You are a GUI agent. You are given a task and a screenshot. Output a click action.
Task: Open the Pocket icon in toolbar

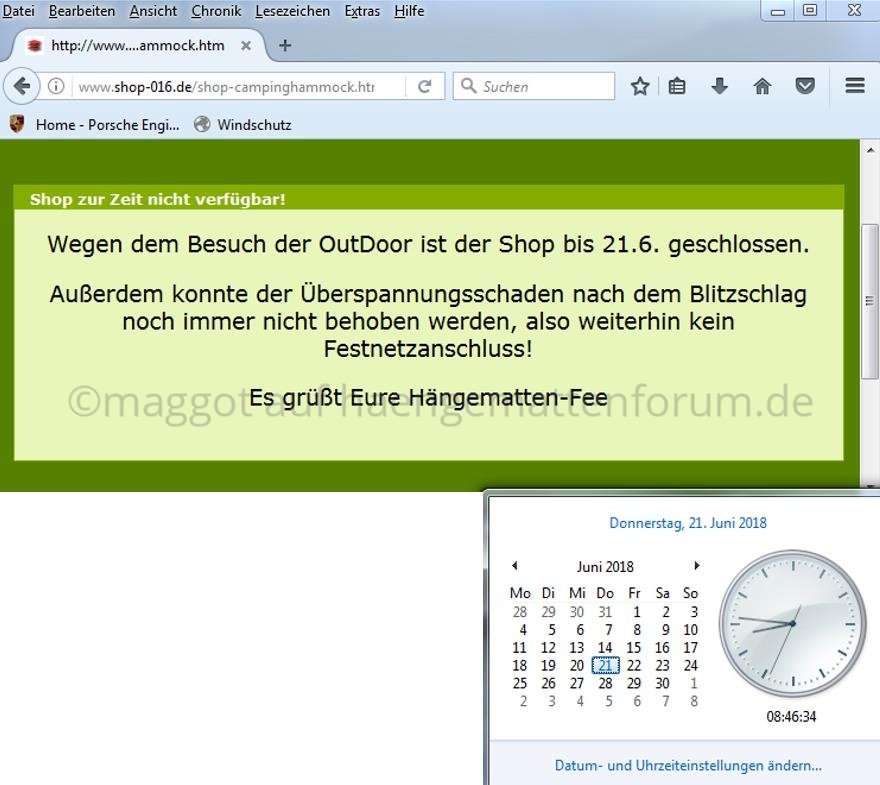click(805, 87)
